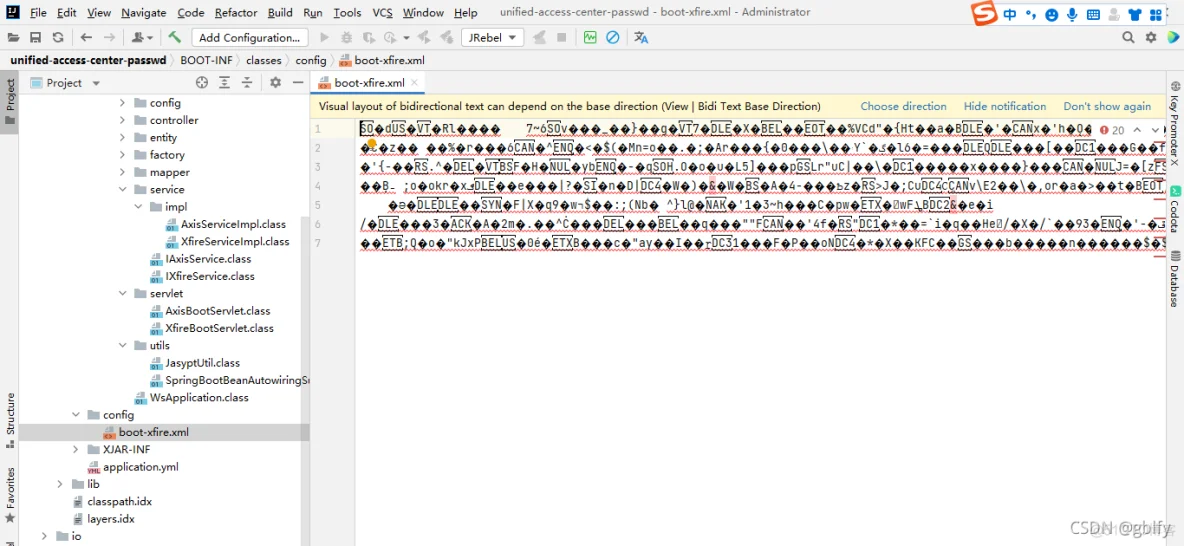This screenshot has height=546, width=1184.
Task: Click the Translate toolbar icon
Action: [x=641, y=37]
